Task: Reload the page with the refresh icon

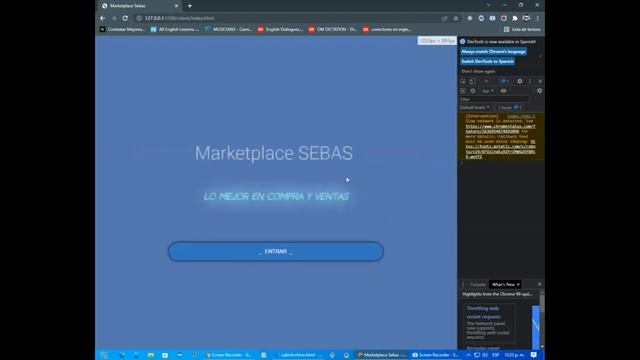Action: tap(125, 18)
